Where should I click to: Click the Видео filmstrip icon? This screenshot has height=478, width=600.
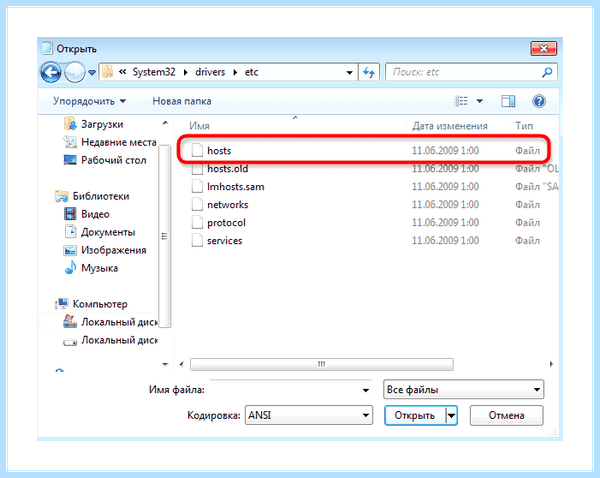tap(70, 214)
